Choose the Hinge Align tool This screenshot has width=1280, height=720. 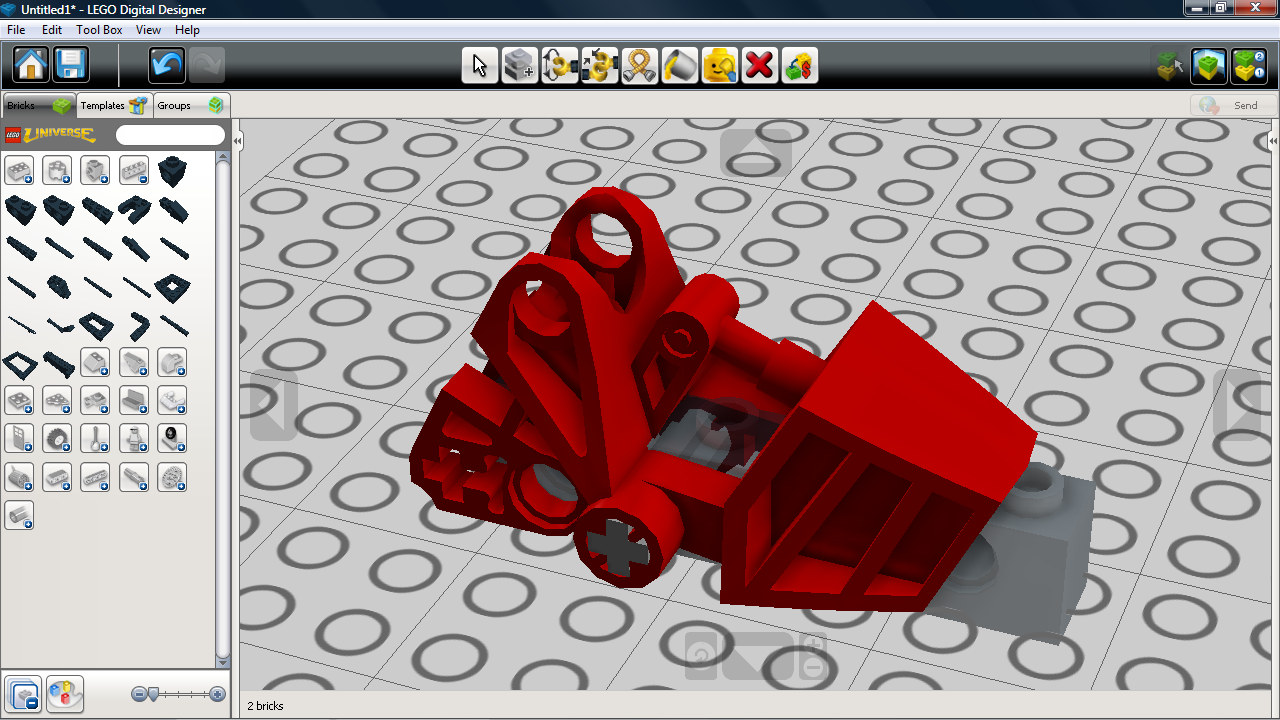[600, 66]
